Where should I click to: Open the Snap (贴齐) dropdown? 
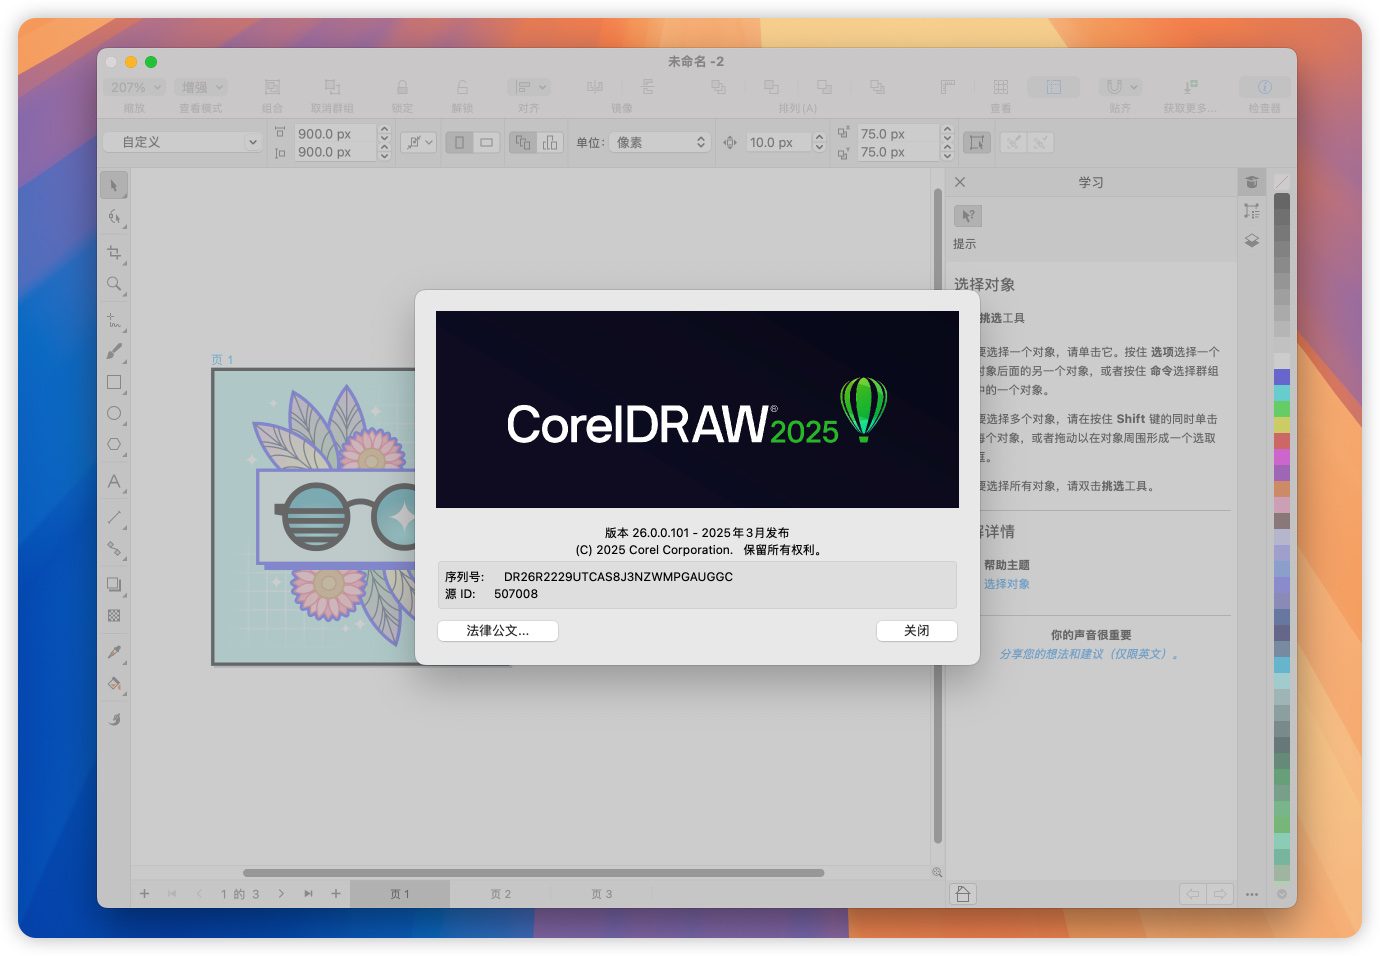1120,87
